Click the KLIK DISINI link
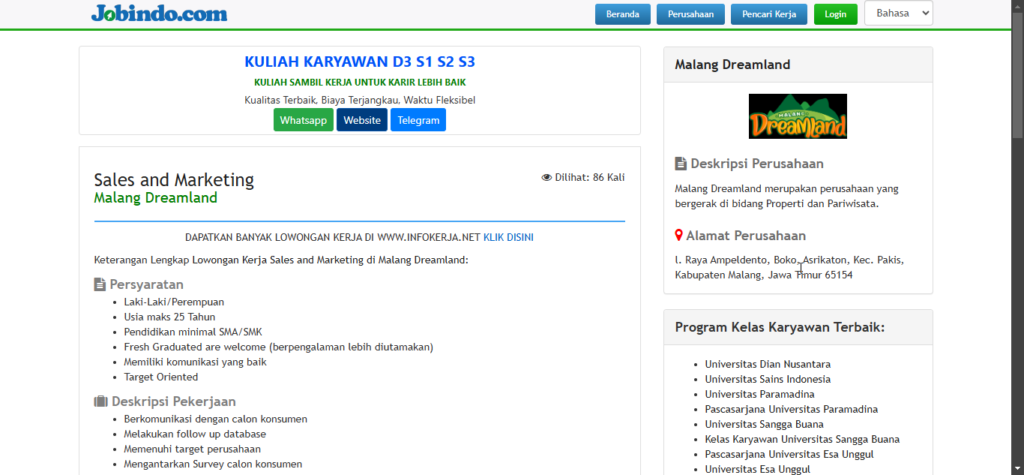1024x475 pixels. [x=508, y=237]
